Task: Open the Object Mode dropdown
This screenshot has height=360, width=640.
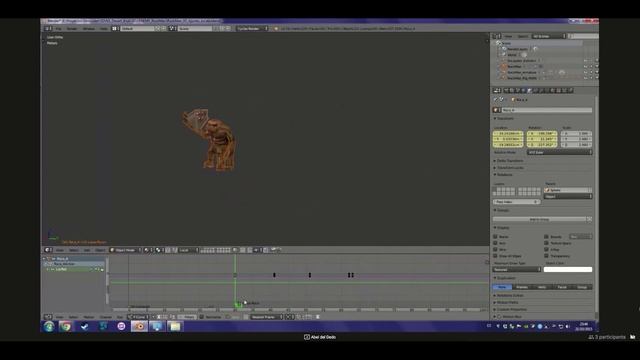Action: 124,250
